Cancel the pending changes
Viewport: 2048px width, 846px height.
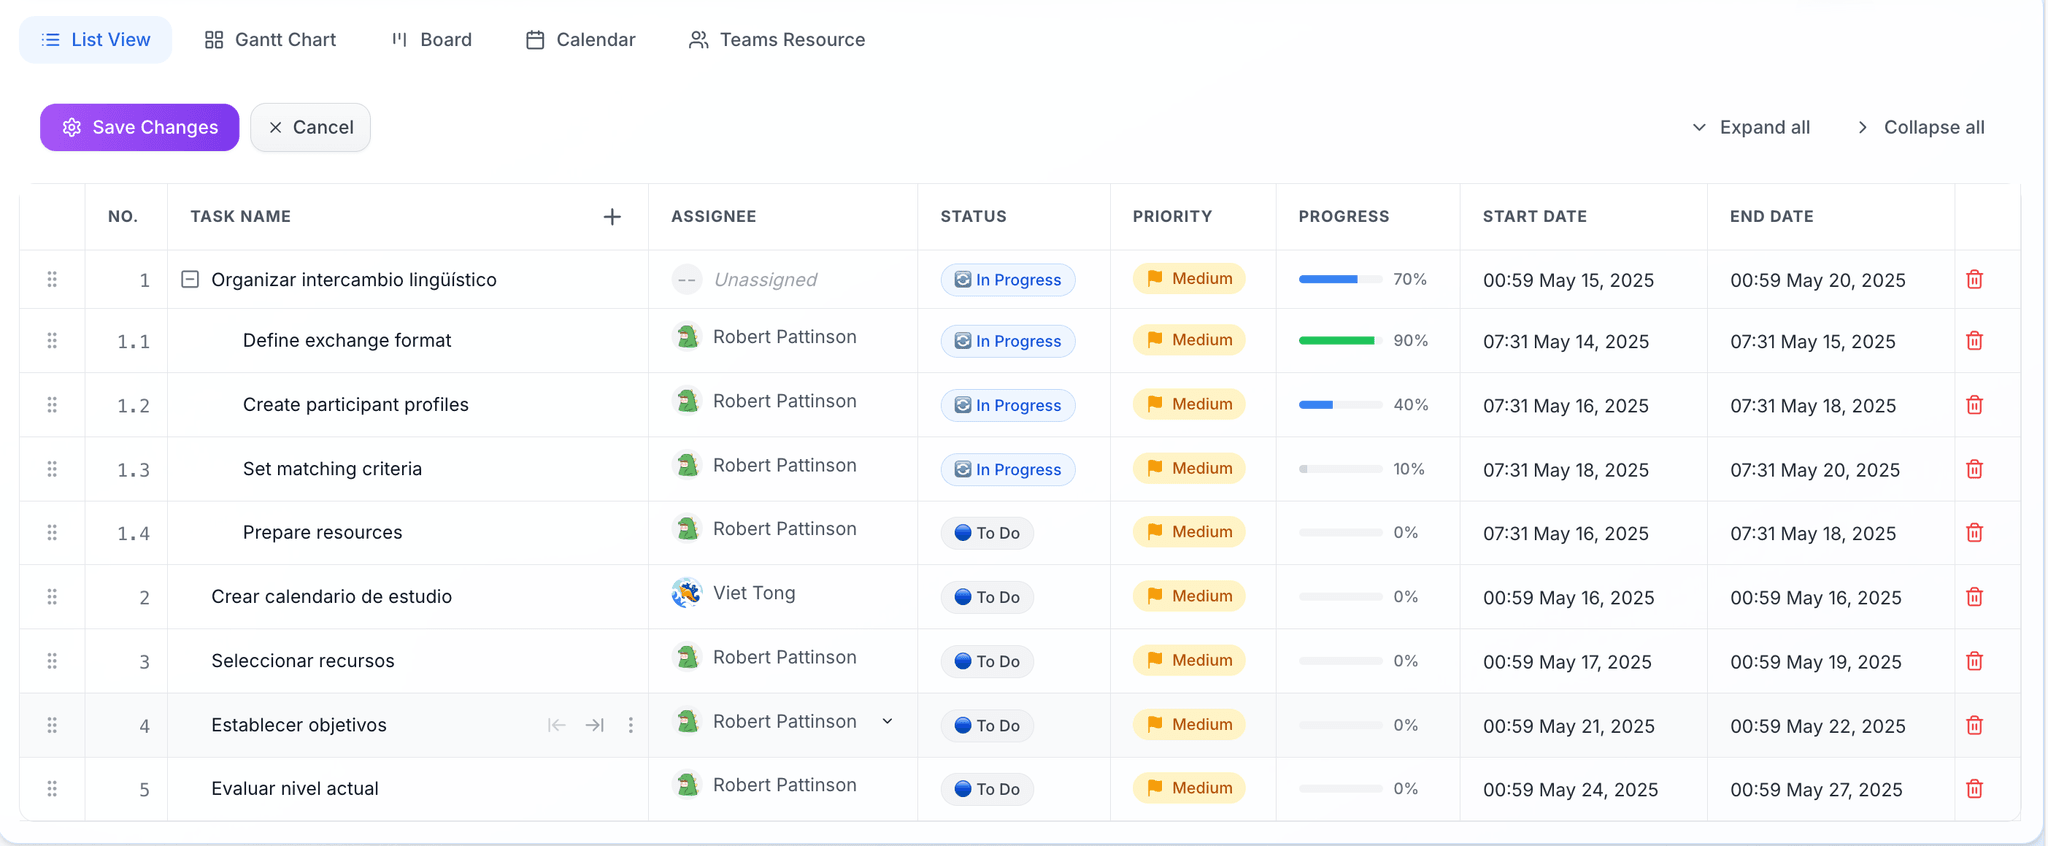[x=310, y=127]
